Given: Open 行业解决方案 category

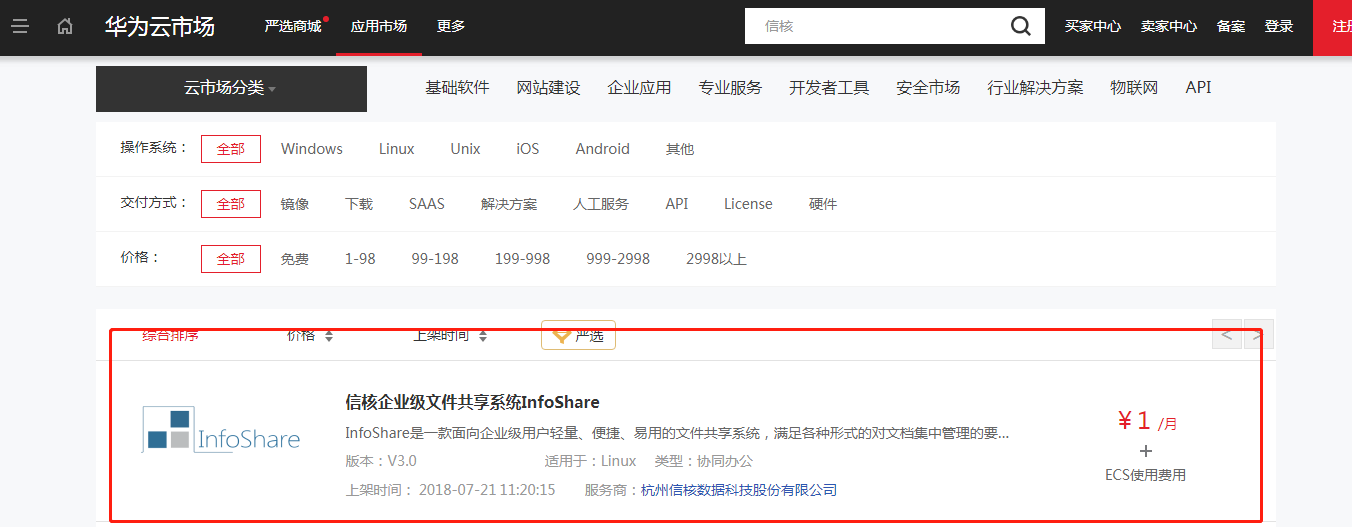Looking at the screenshot, I should point(1035,88).
